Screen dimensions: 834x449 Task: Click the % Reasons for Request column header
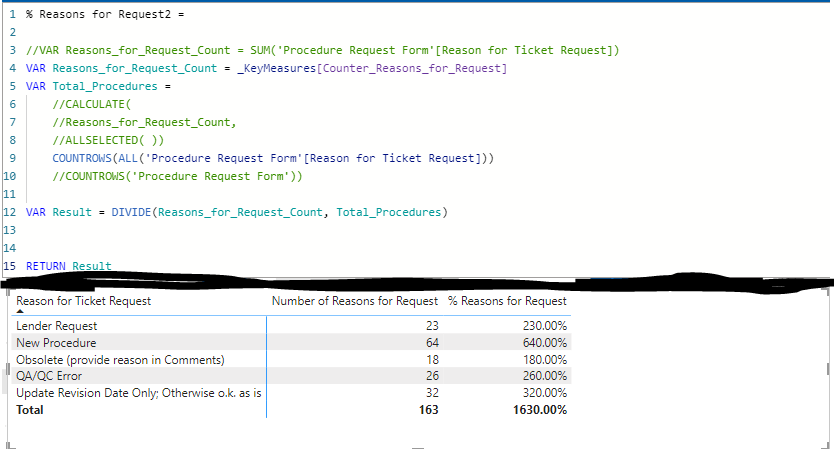tap(507, 301)
